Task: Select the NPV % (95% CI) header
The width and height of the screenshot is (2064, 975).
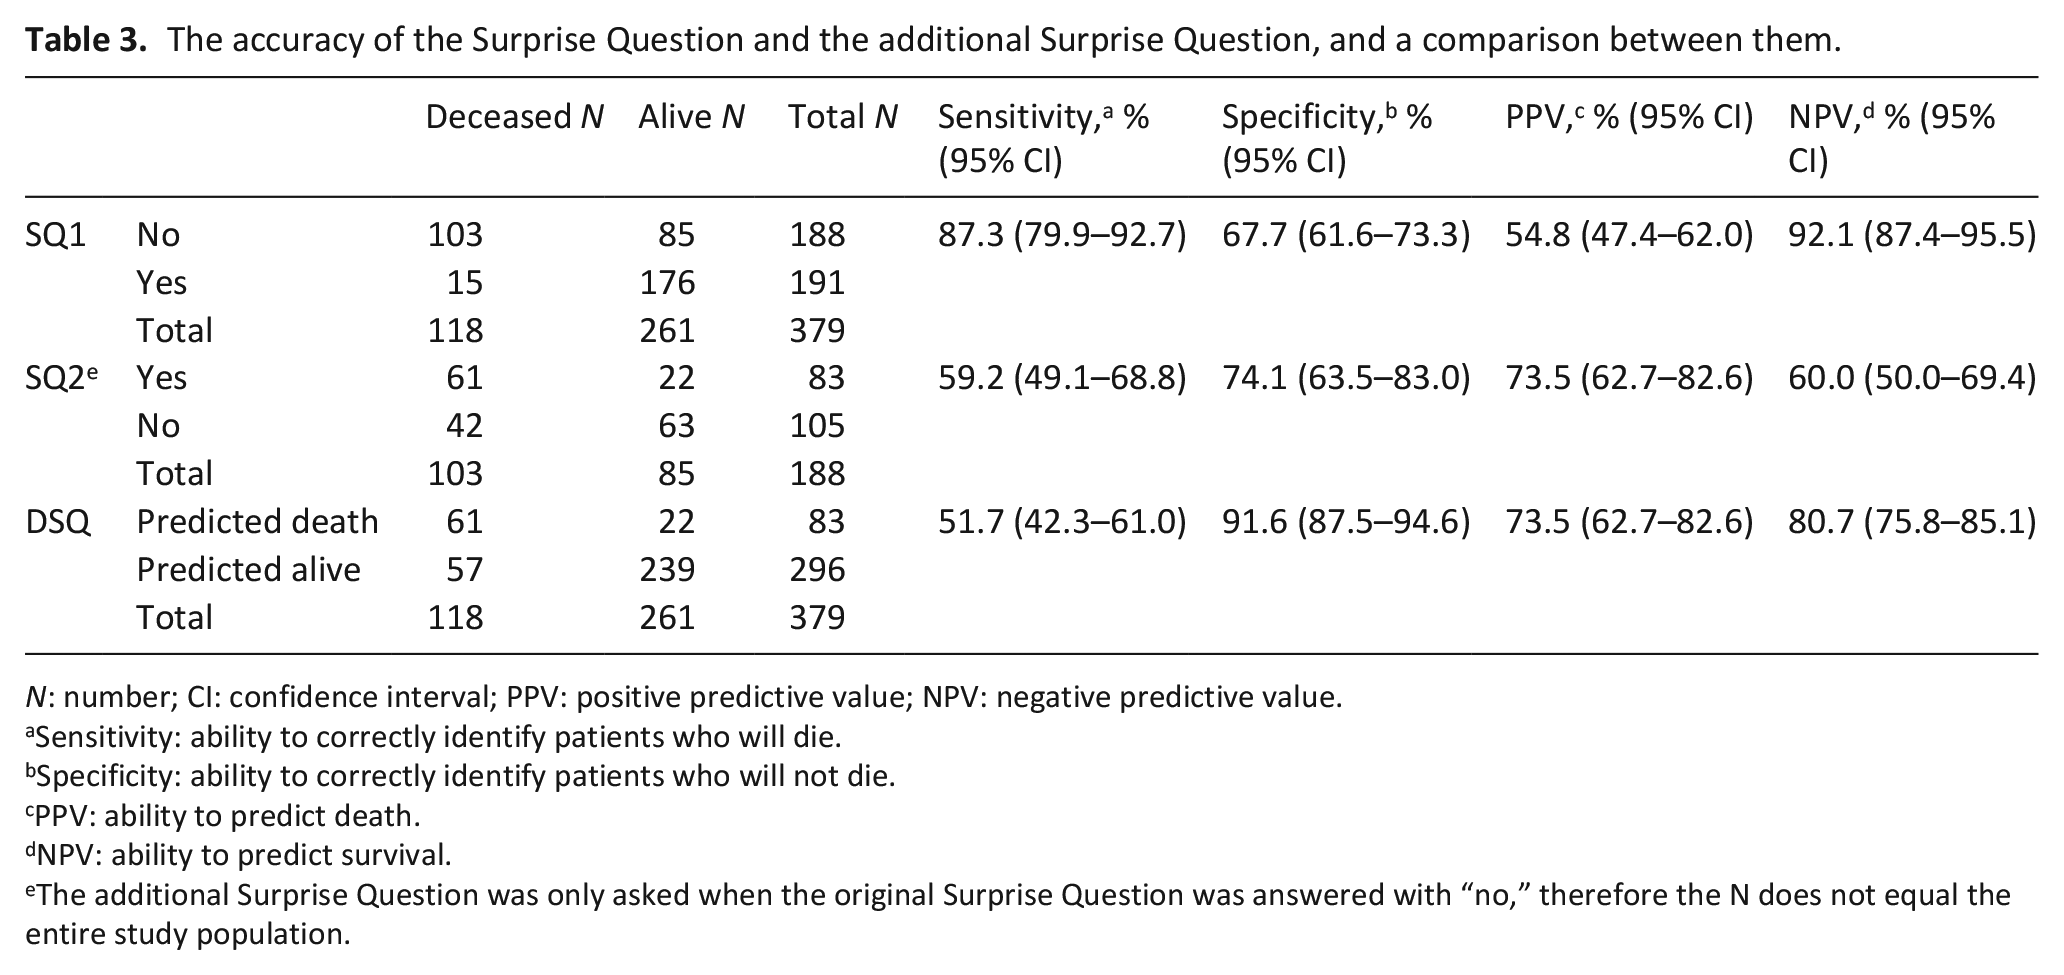Action: 1891,138
